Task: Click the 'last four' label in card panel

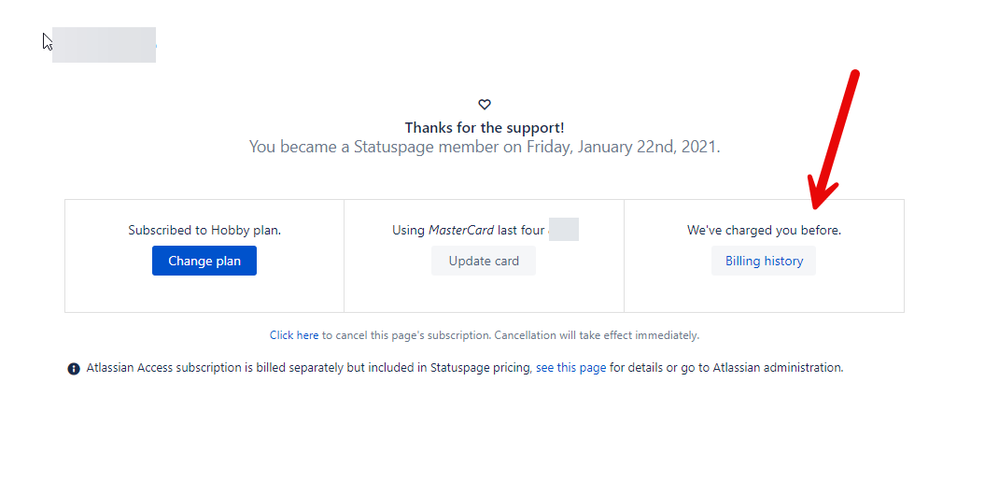Action: pos(521,230)
